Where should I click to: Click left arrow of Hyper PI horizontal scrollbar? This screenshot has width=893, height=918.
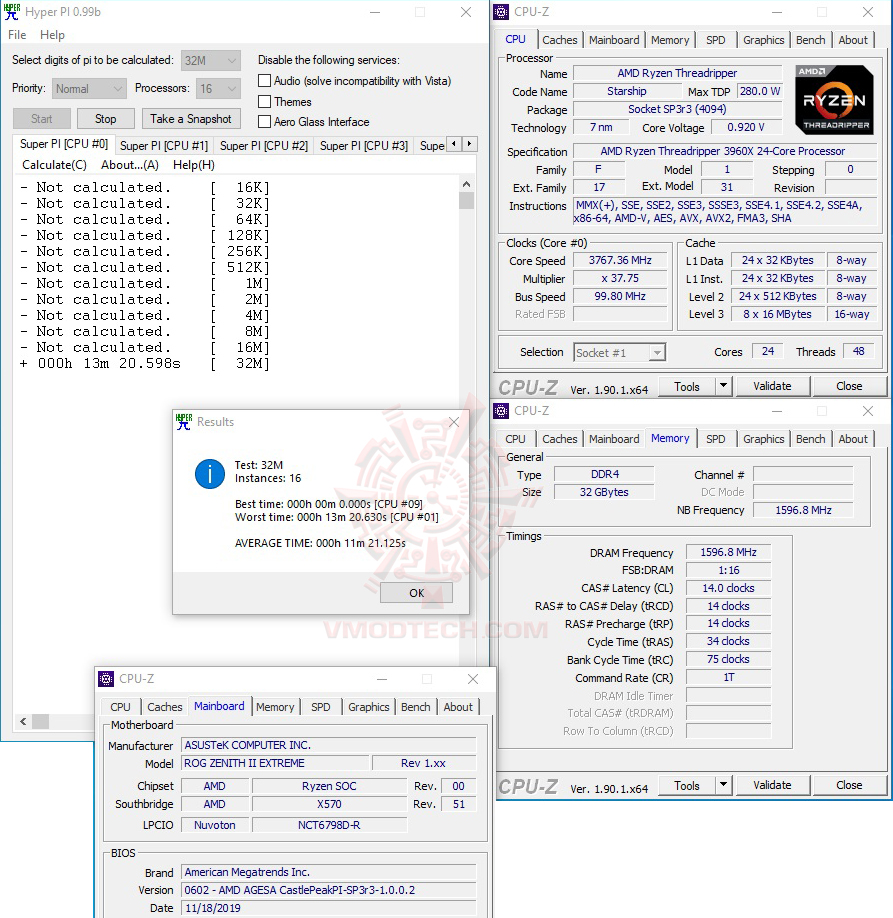[x=23, y=721]
